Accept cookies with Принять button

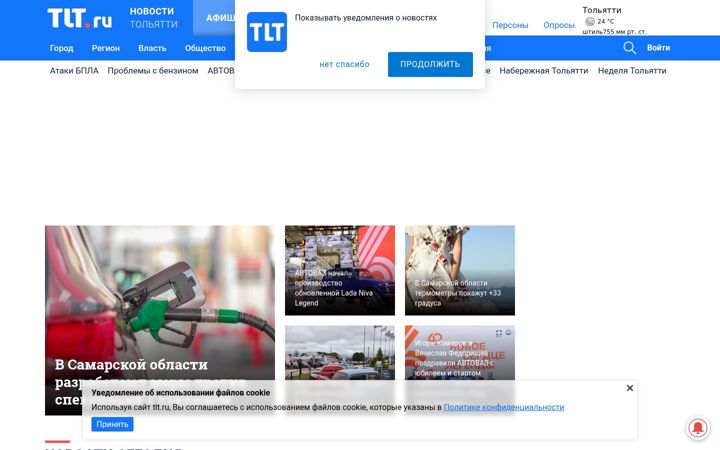tap(112, 424)
